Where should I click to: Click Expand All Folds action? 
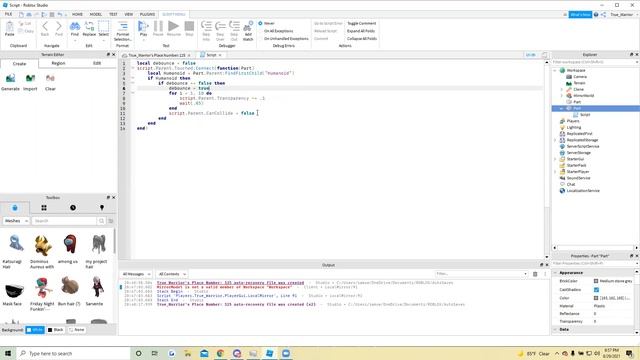point(361,31)
